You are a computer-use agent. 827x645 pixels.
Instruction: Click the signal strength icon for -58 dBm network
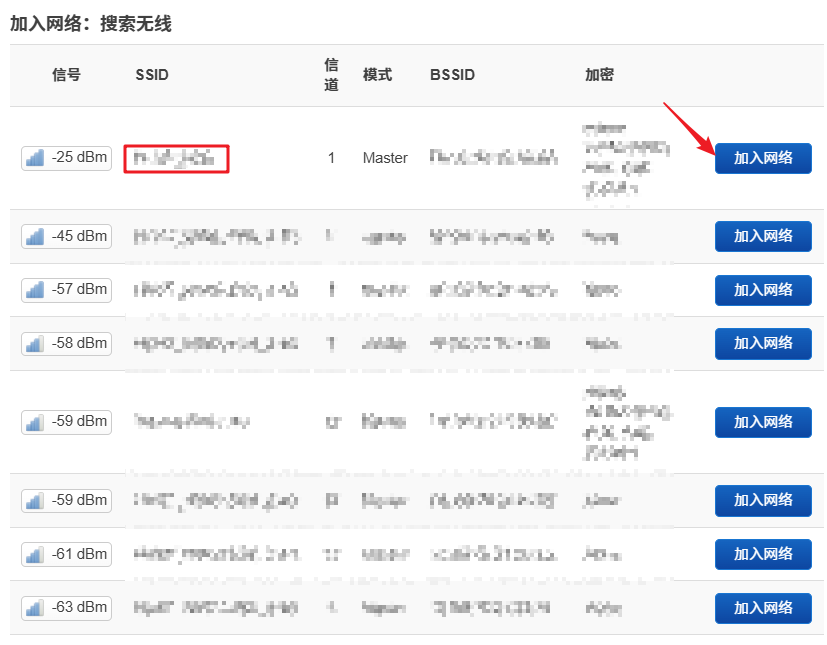pyautogui.click(x=32, y=343)
